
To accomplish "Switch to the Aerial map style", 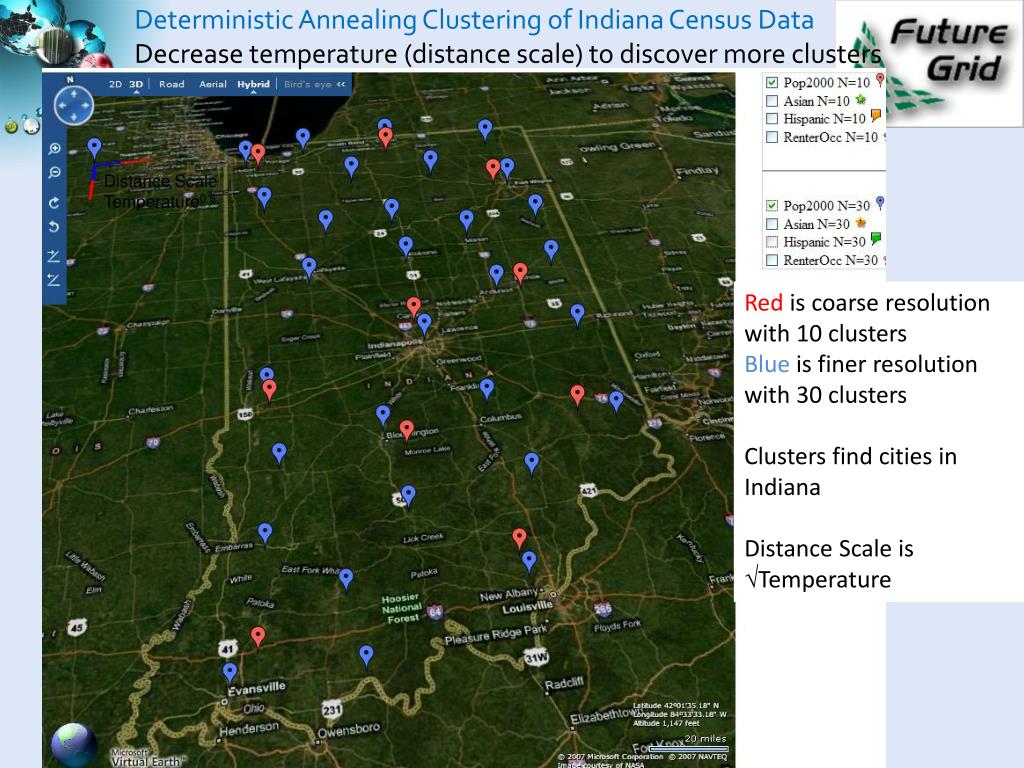I will click(213, 84).
